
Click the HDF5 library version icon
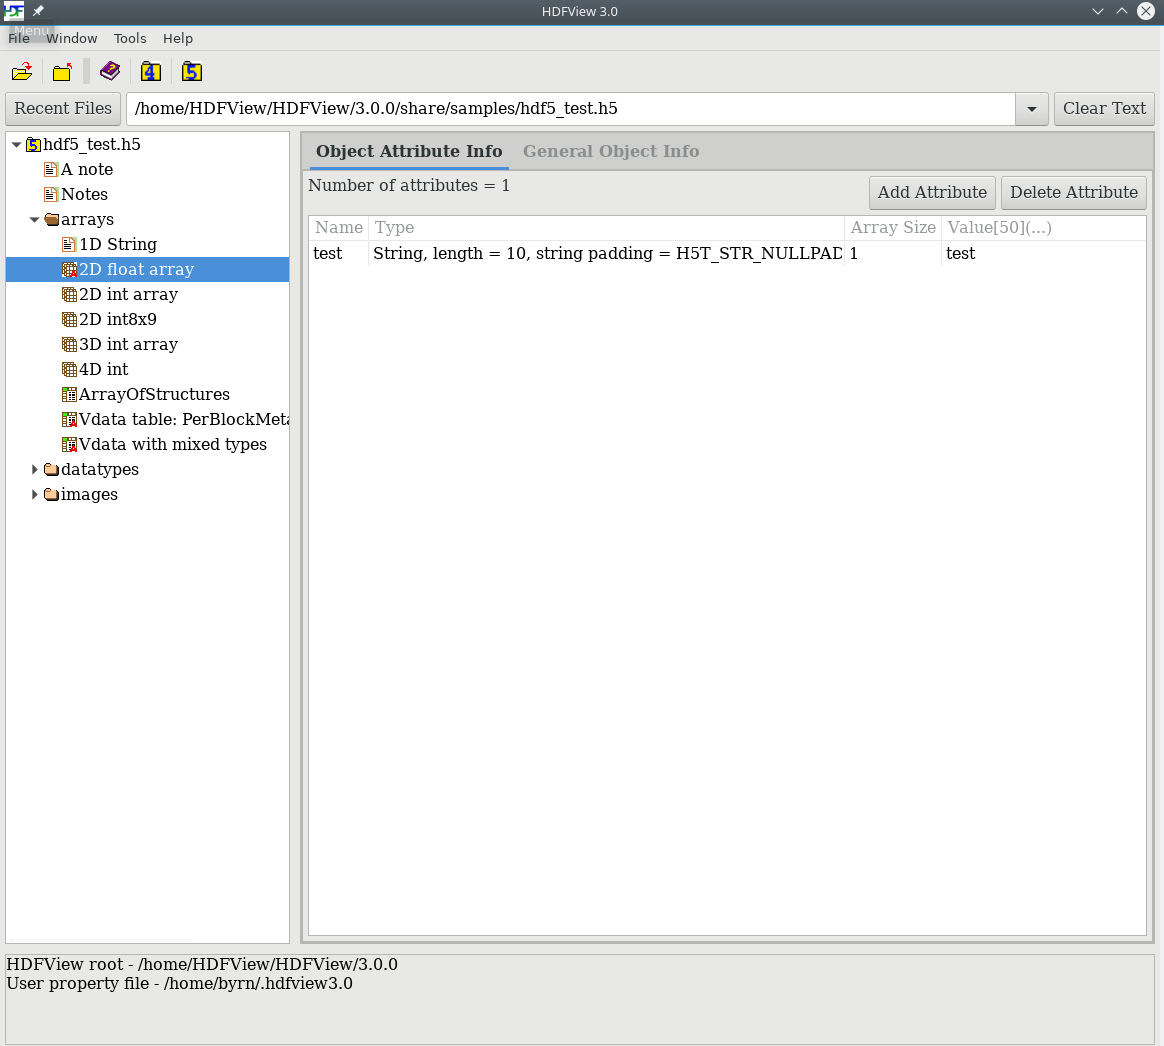(x=192, y=71)
